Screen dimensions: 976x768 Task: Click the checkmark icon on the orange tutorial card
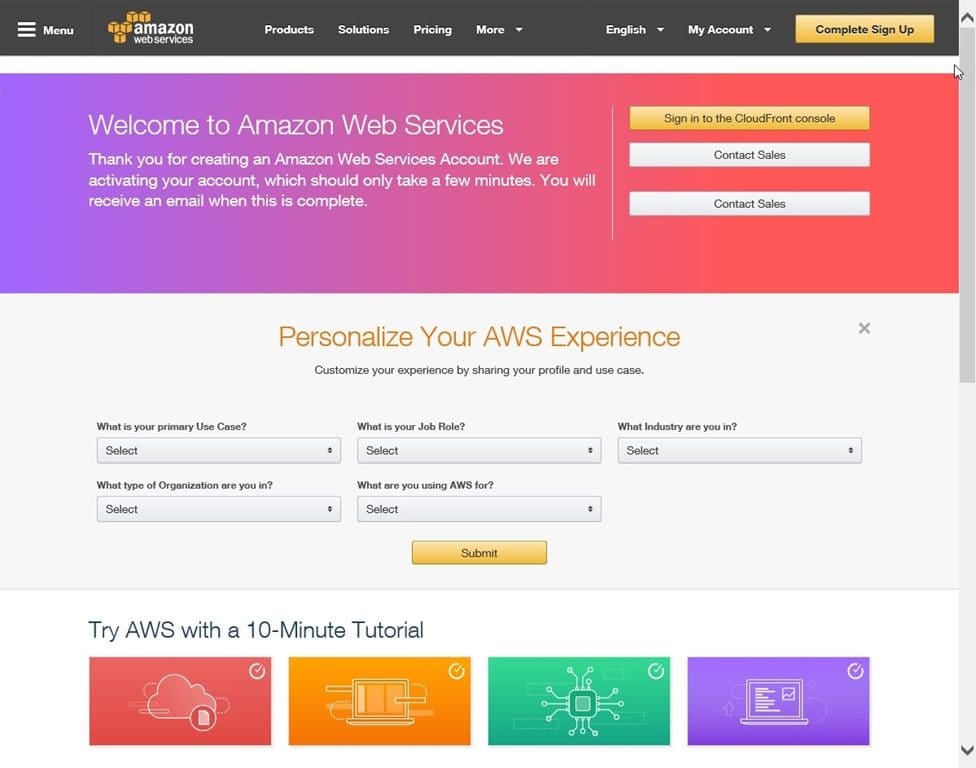point(456,671)
